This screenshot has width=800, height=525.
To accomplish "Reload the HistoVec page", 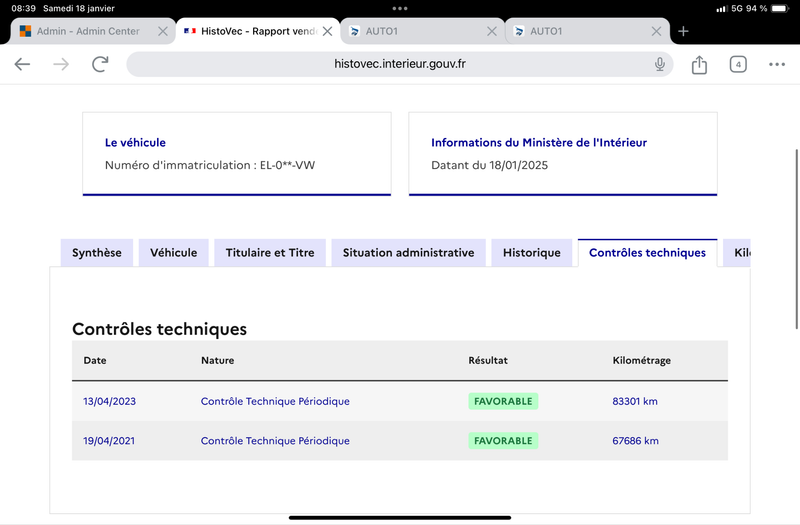I will click(x=100, y=64).
